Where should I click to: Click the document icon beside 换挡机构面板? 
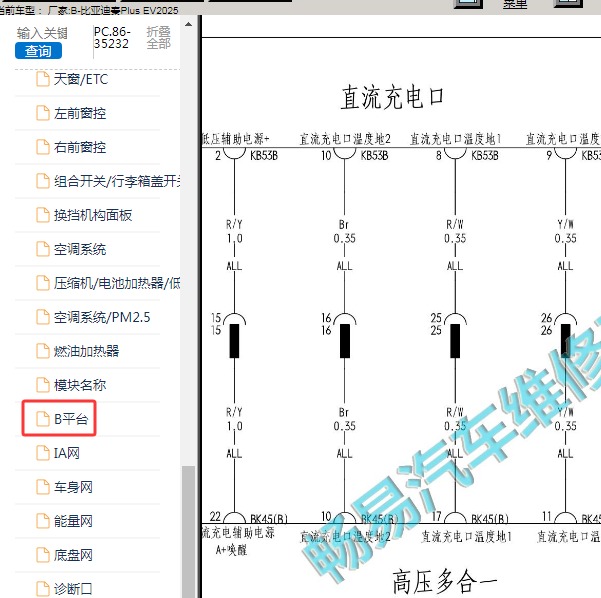43,215
